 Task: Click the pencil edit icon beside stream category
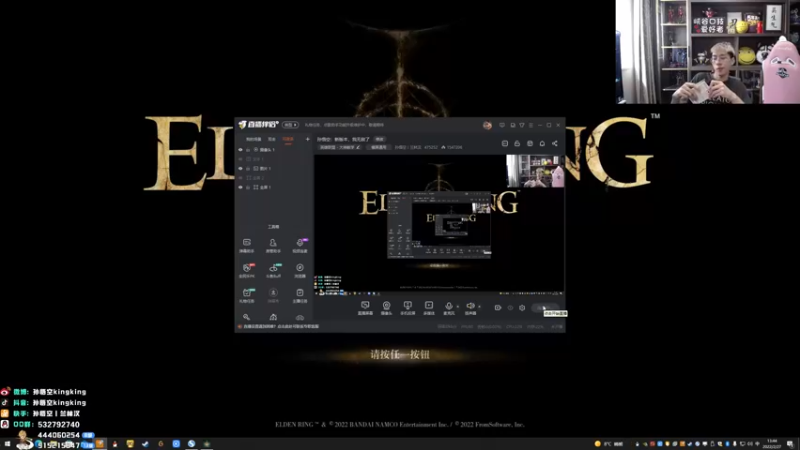[x=358, y=147]
